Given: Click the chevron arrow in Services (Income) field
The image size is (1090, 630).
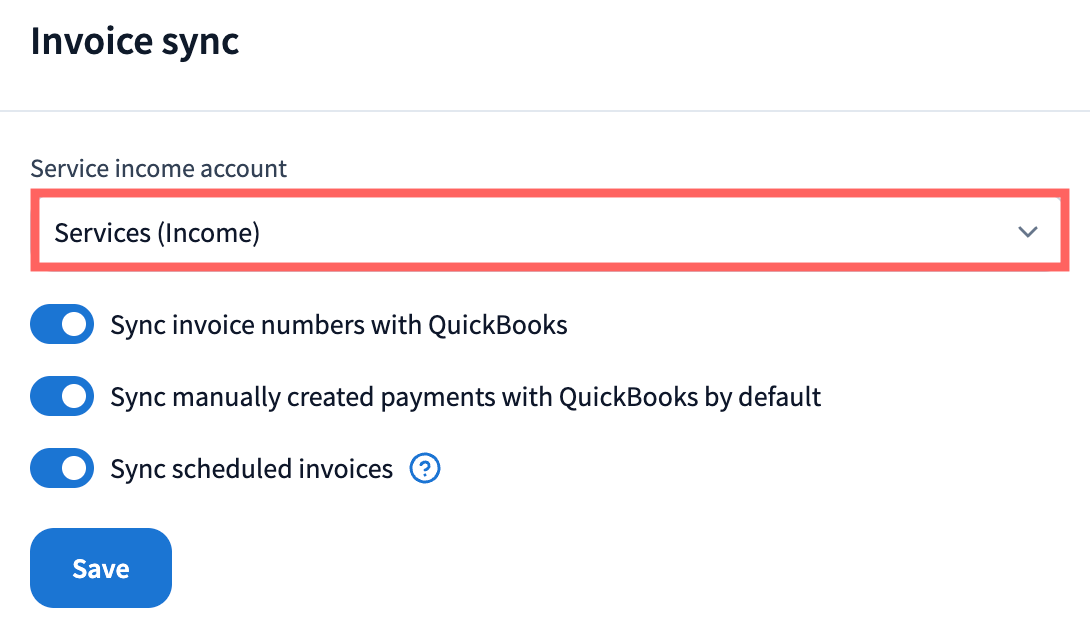Looking at the screenshot, I should pyautogui.click(x=1027, y=232).
